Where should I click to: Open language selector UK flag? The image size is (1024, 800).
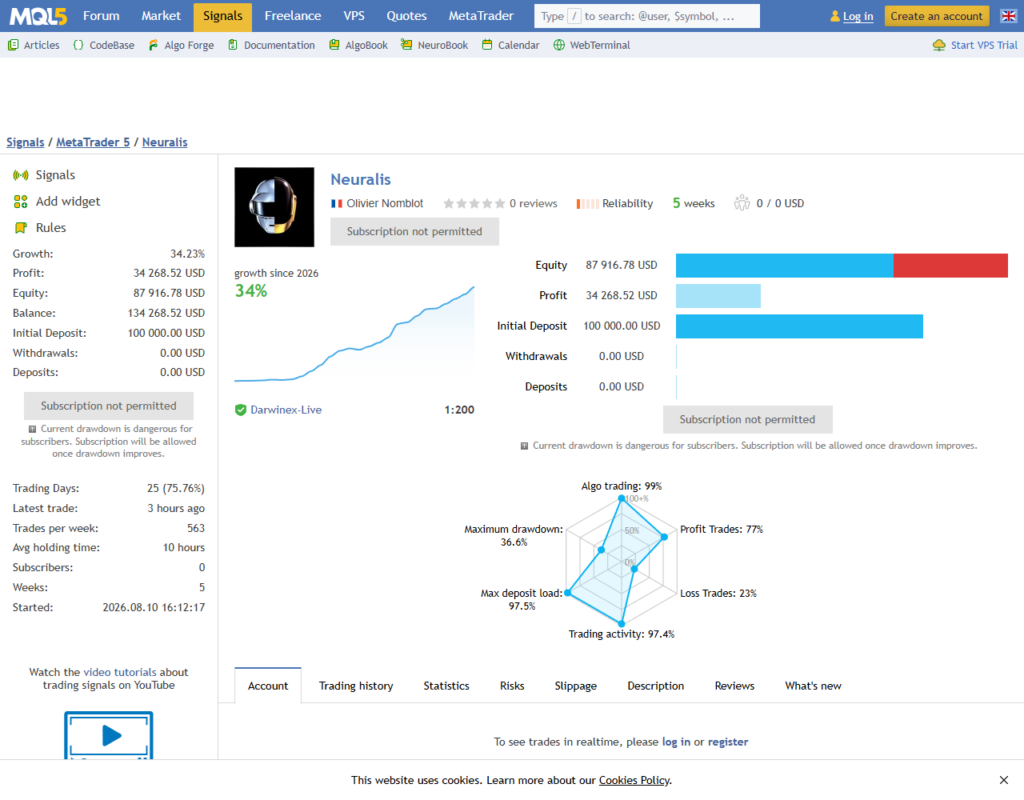1008,16
